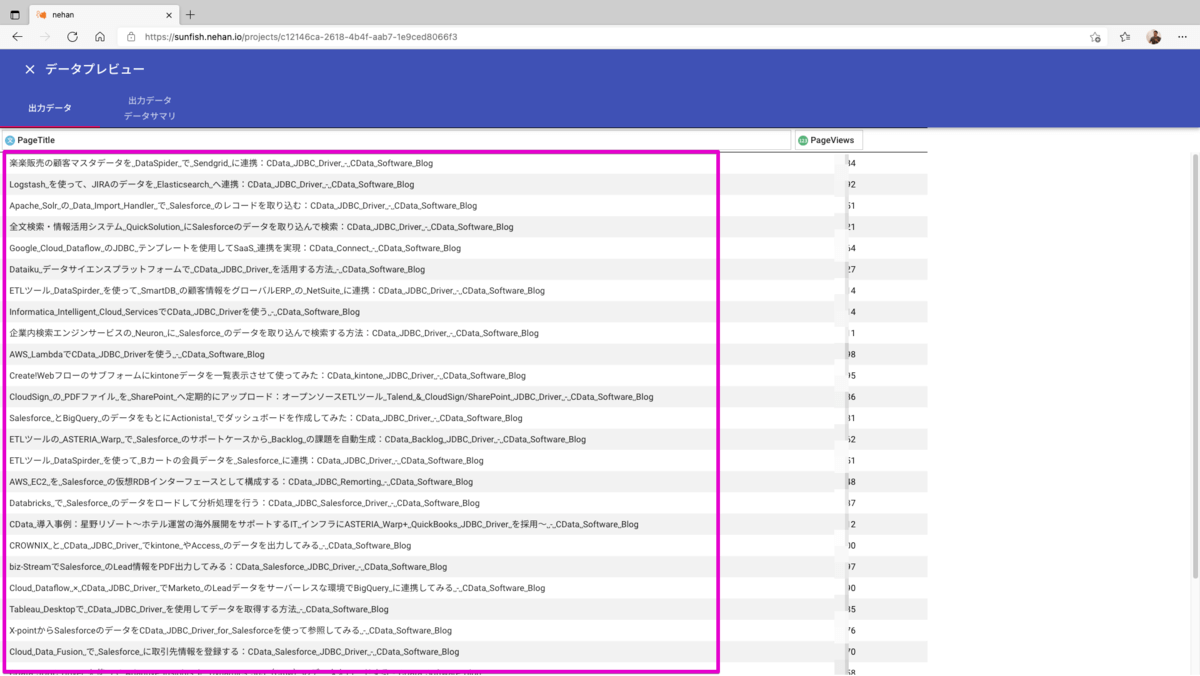Go to the browser home page
The image size is (1200, 676).
click(100, 37)
